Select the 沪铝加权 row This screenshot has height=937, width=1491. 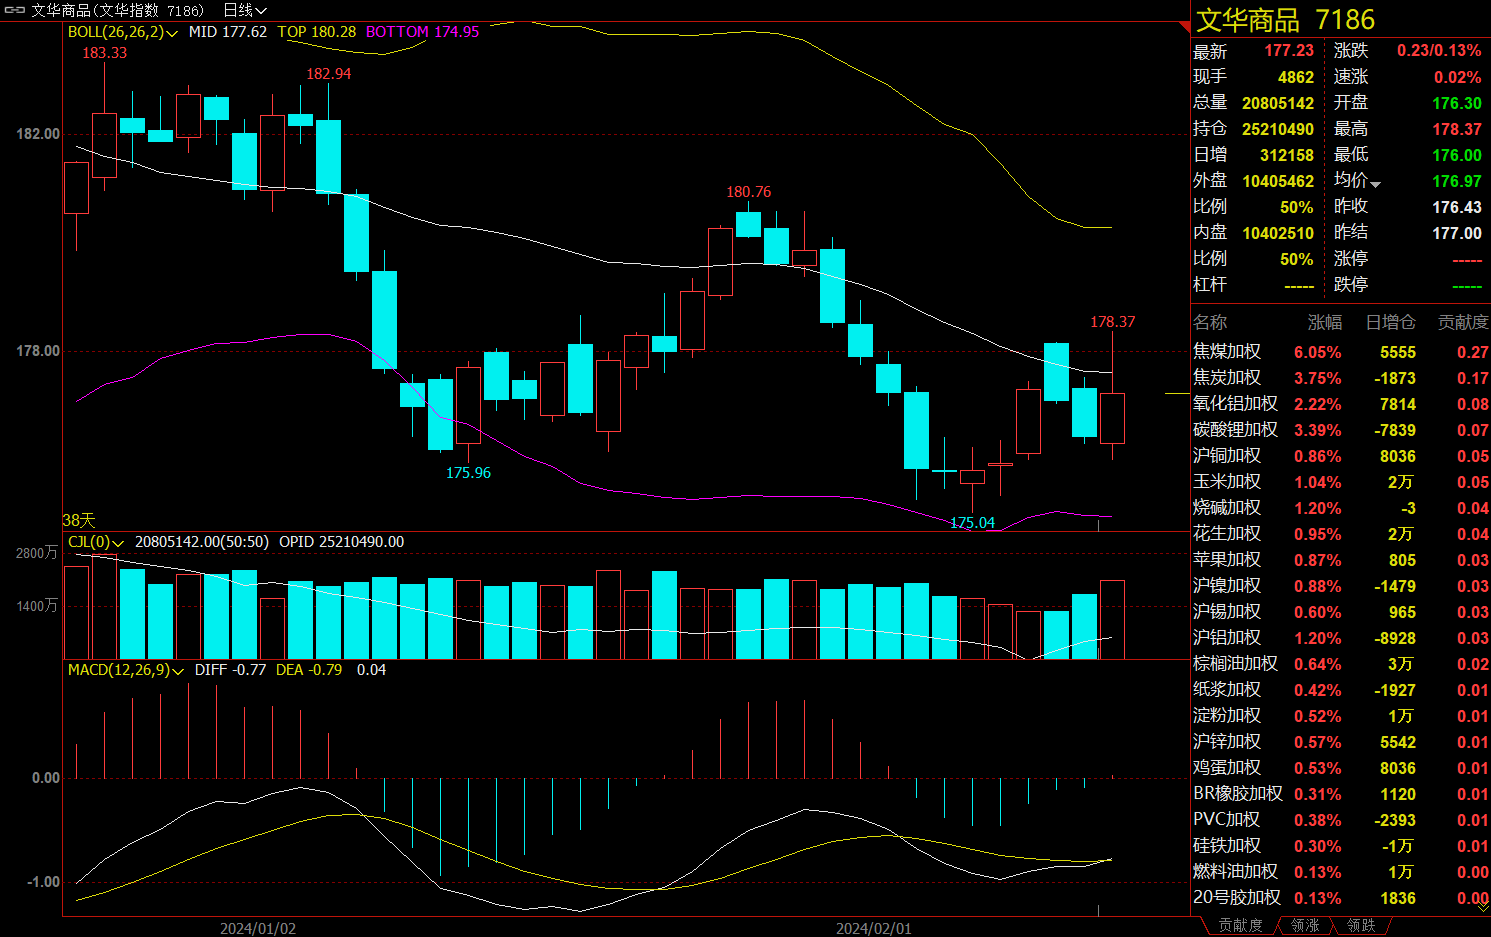tap(1340, 638)
